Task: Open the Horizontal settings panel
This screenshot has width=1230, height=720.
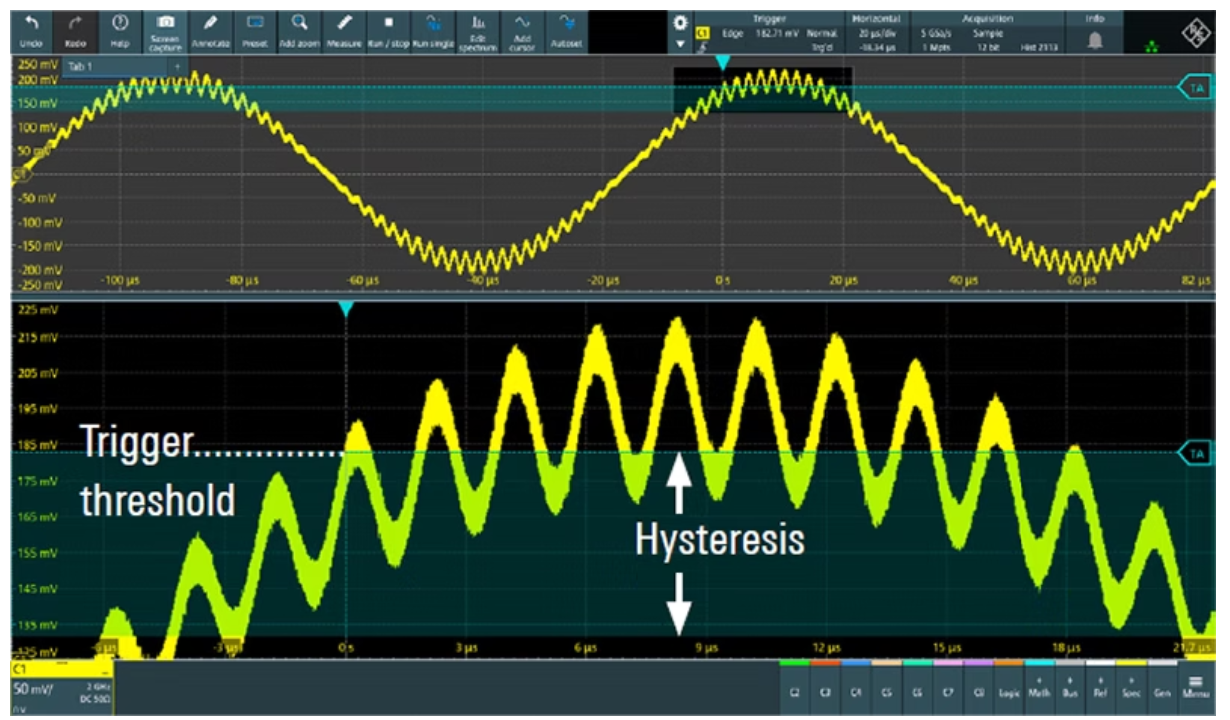Action: pos(876,32)
